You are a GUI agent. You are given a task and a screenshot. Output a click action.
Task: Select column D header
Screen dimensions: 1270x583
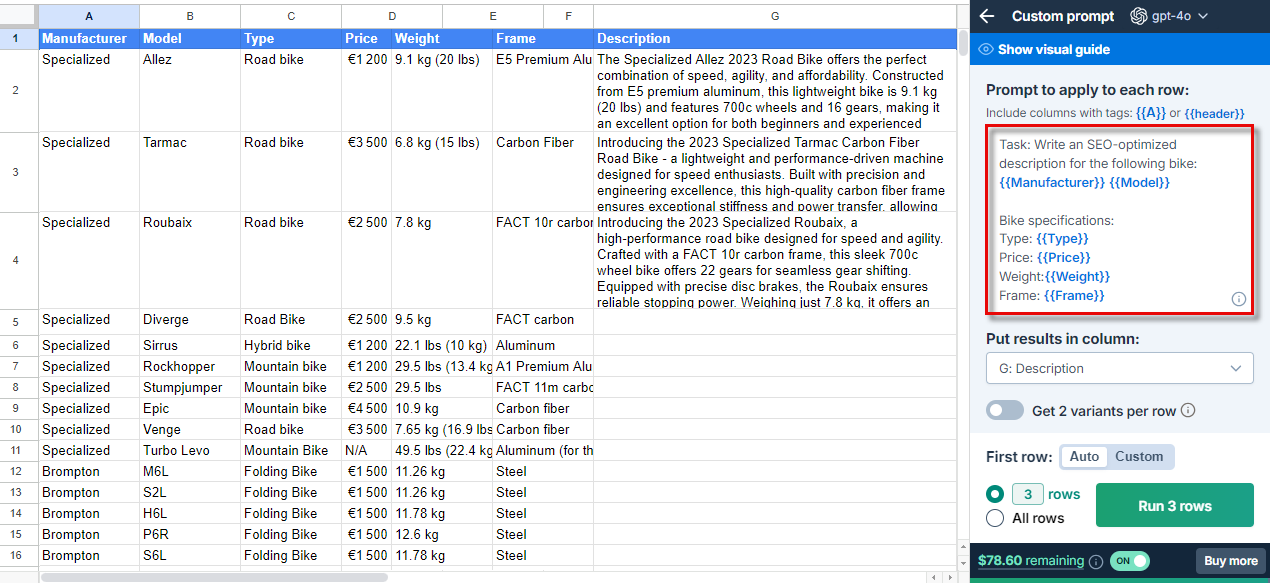[392, 16]
